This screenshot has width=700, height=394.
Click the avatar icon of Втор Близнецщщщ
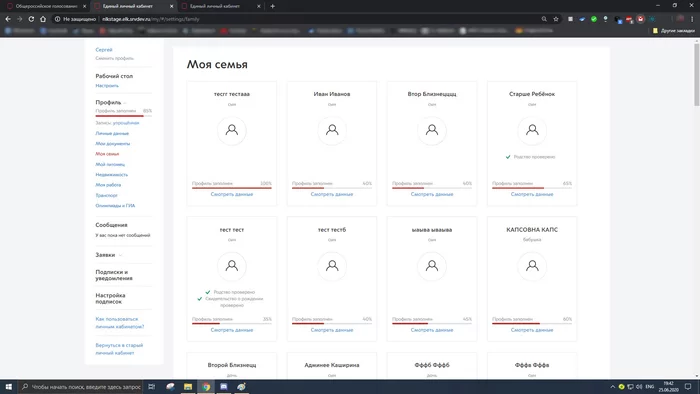[x=432, y=130]
